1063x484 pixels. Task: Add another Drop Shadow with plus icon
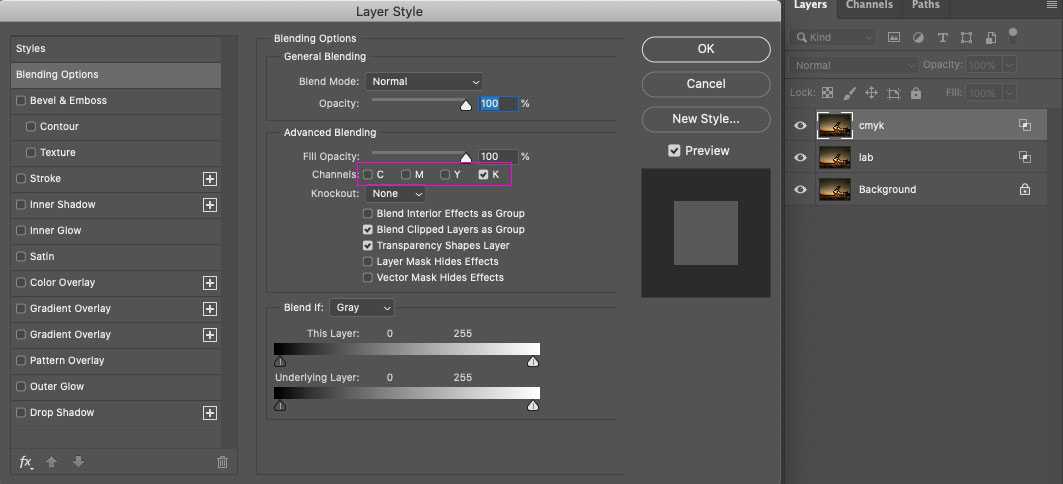point(210,413)
